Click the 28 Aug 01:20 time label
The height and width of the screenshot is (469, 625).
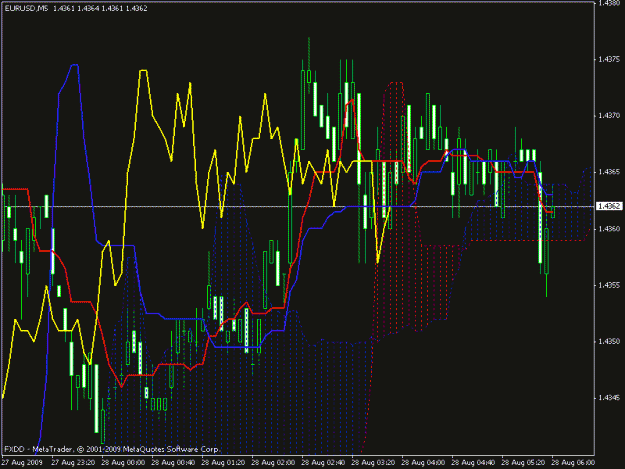pyautogui.click(x=223, y=463)
